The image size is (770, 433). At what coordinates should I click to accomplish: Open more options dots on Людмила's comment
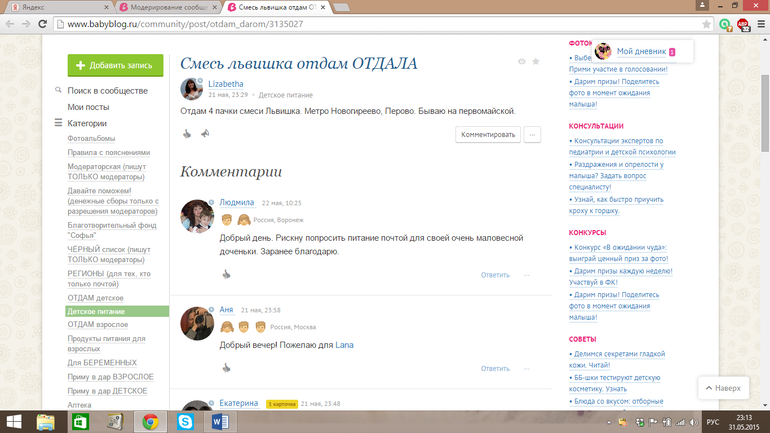[x=528, y=274]
